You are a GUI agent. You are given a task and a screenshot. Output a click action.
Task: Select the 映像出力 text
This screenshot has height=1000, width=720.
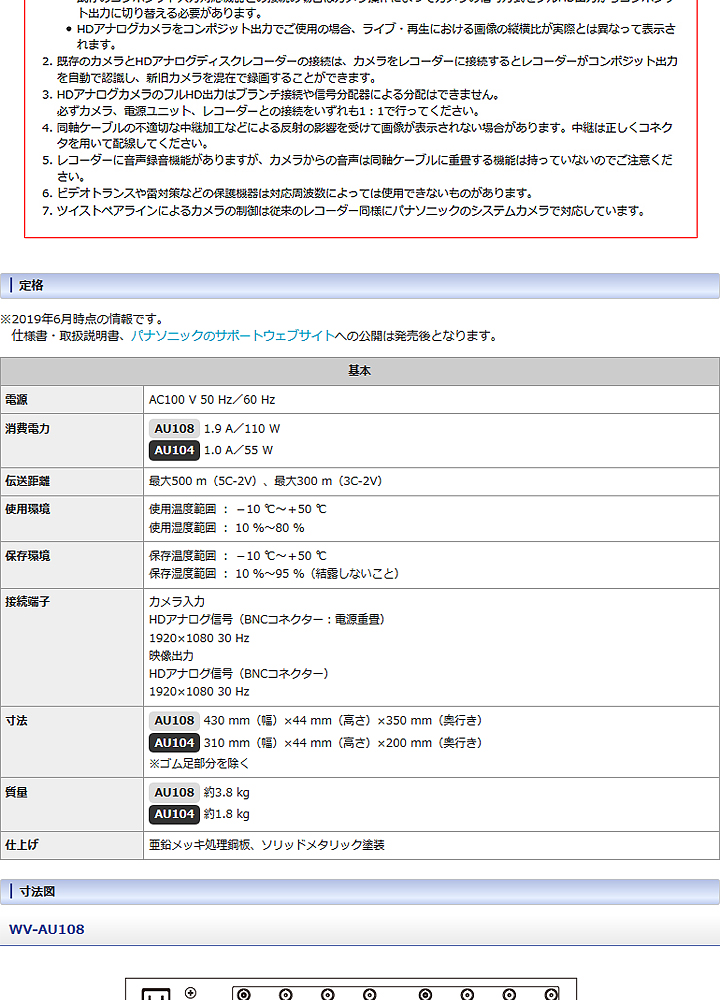click(x=171, y=656)
